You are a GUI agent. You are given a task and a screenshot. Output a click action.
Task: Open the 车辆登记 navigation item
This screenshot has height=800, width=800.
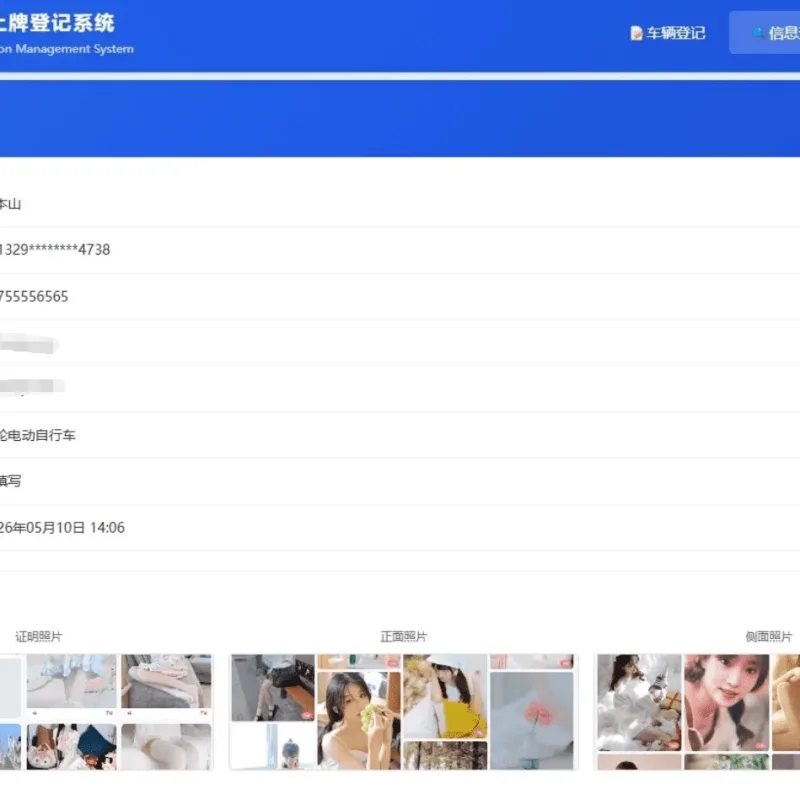[x=668, y=33]
